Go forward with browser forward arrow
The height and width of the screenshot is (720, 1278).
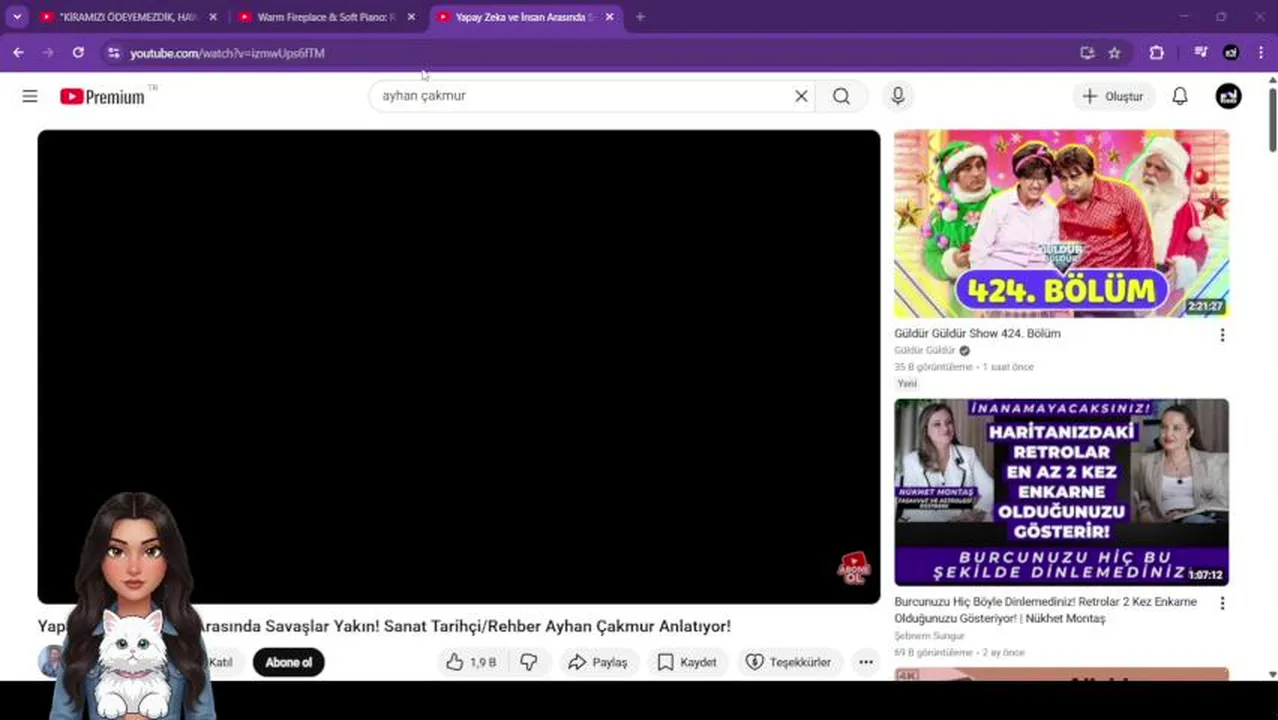coord(48,53)
